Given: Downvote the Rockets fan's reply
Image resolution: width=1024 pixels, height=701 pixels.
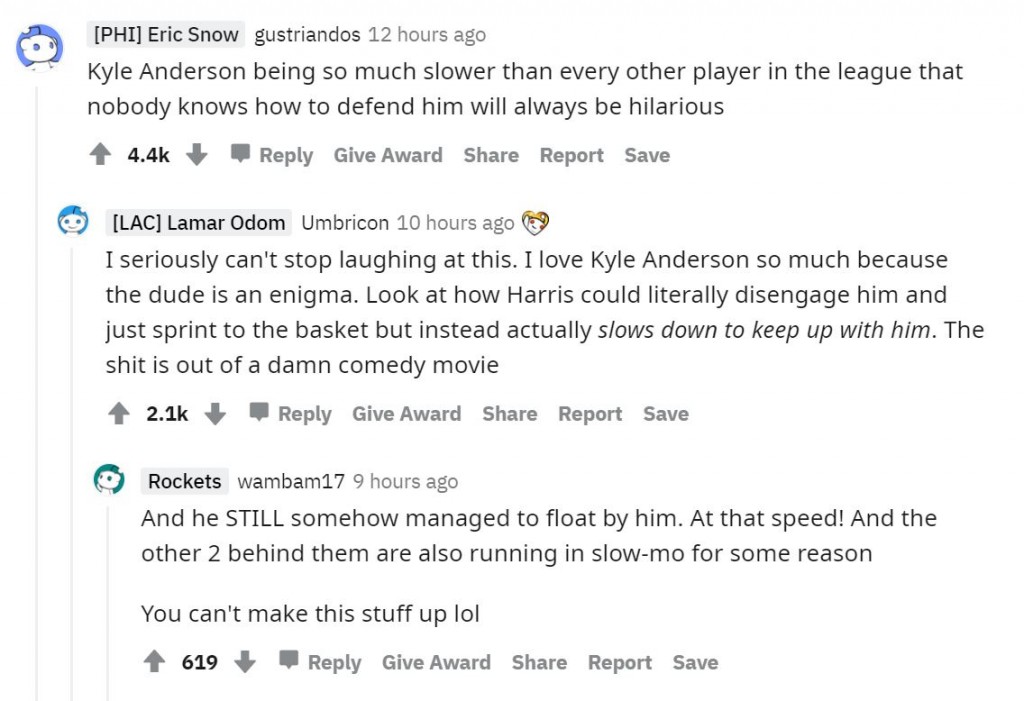Looking at the screenshot, I should pos(245,661).
